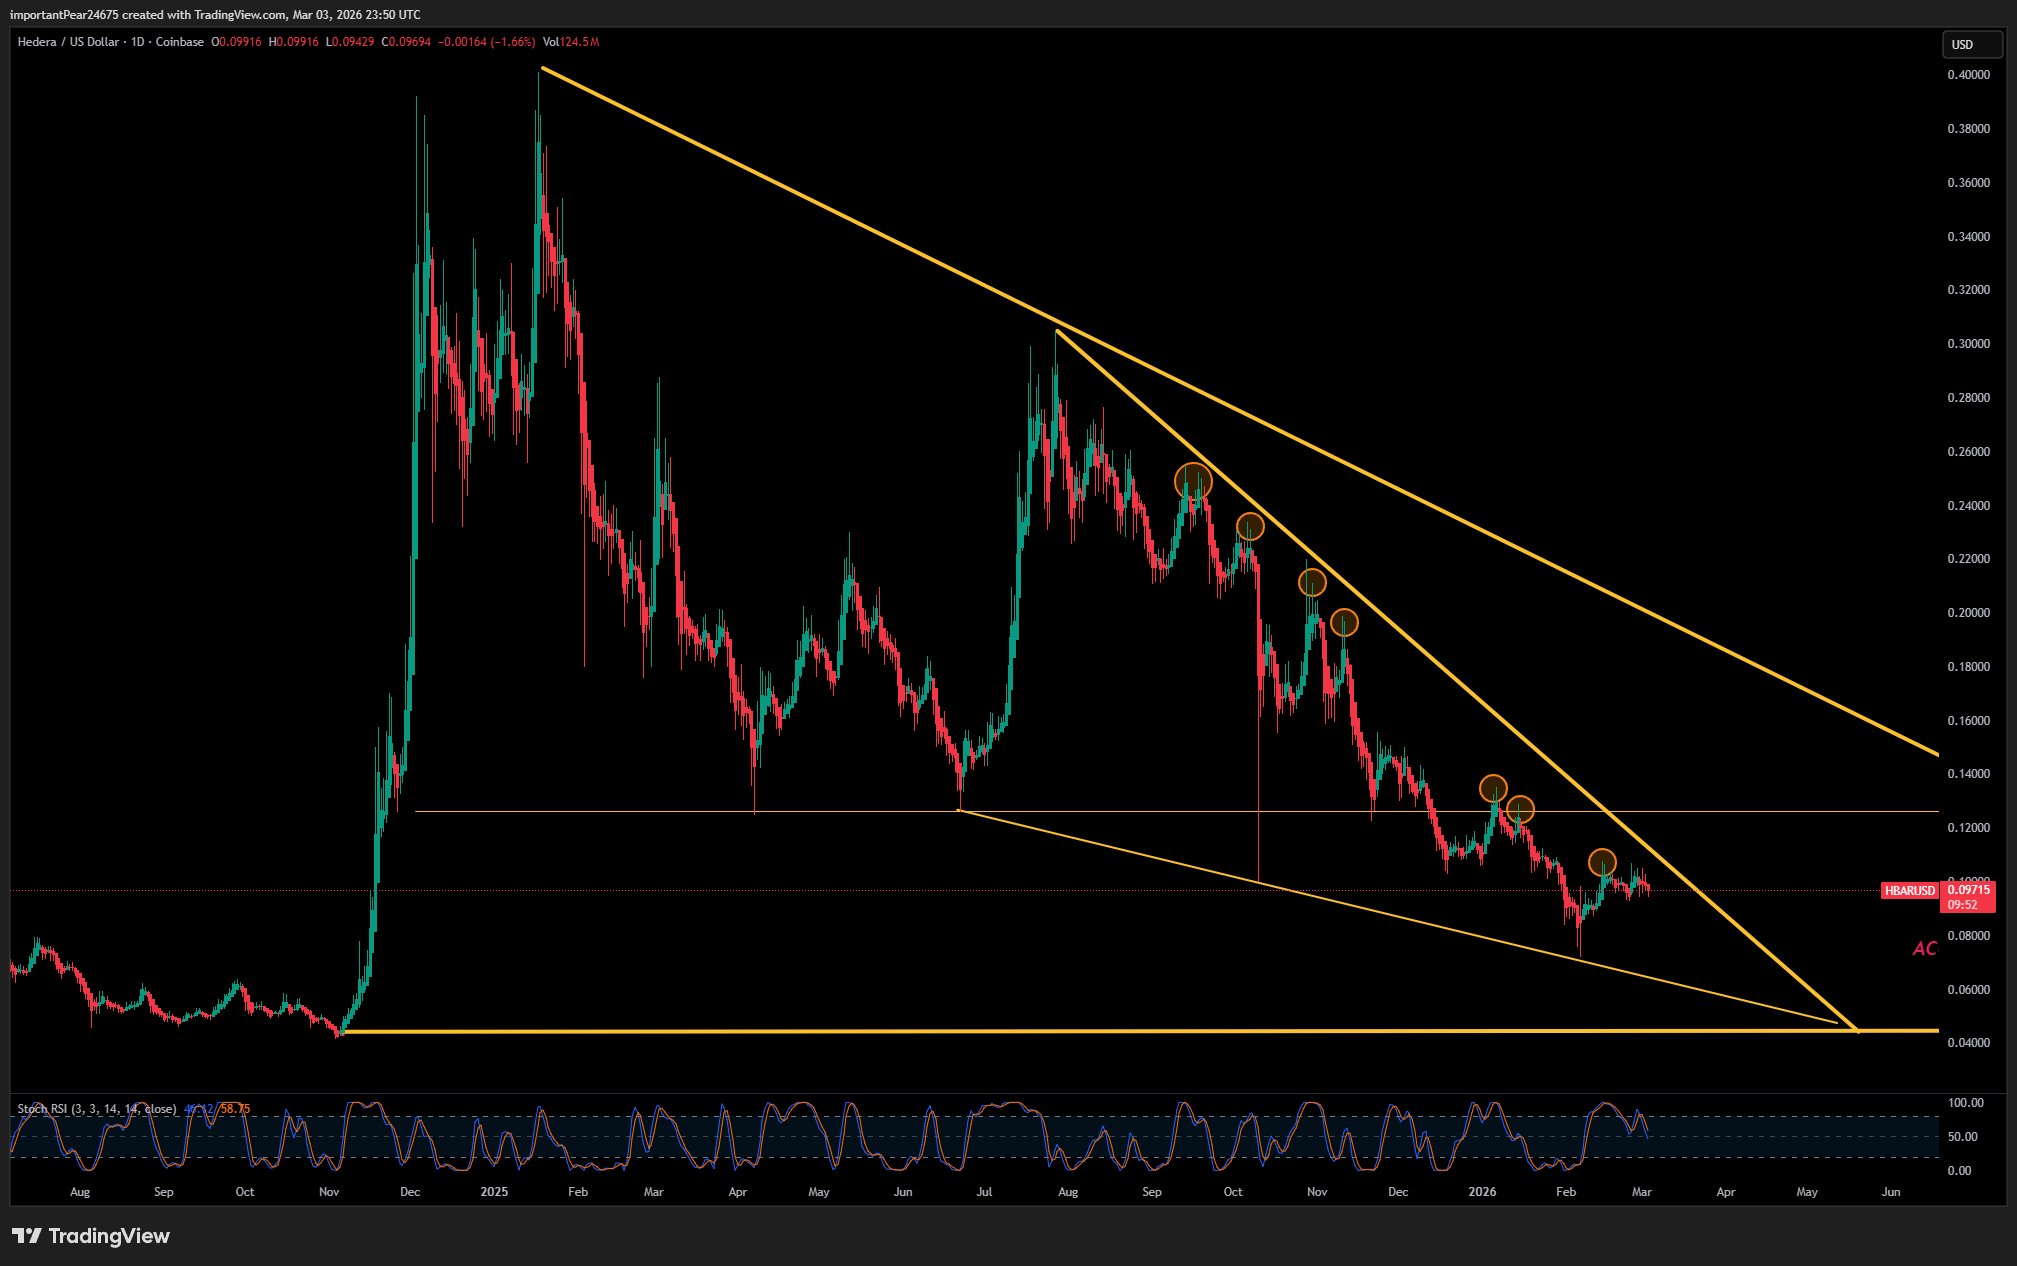Image resolution: width=2017 pixels, height=1266 pixels.
Task: Click the Vol 124.5M volume readout
Action: (x=571, y=42)
